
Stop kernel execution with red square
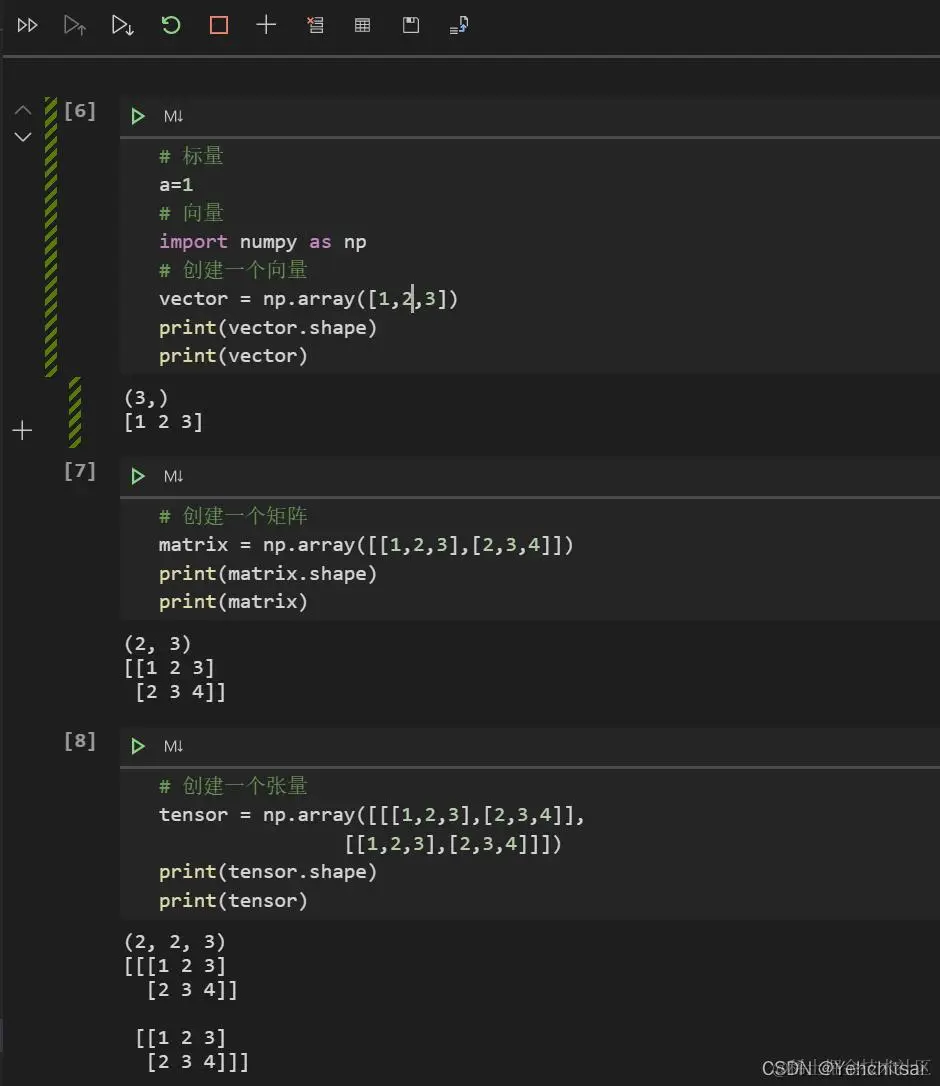(x=219, y=26)
